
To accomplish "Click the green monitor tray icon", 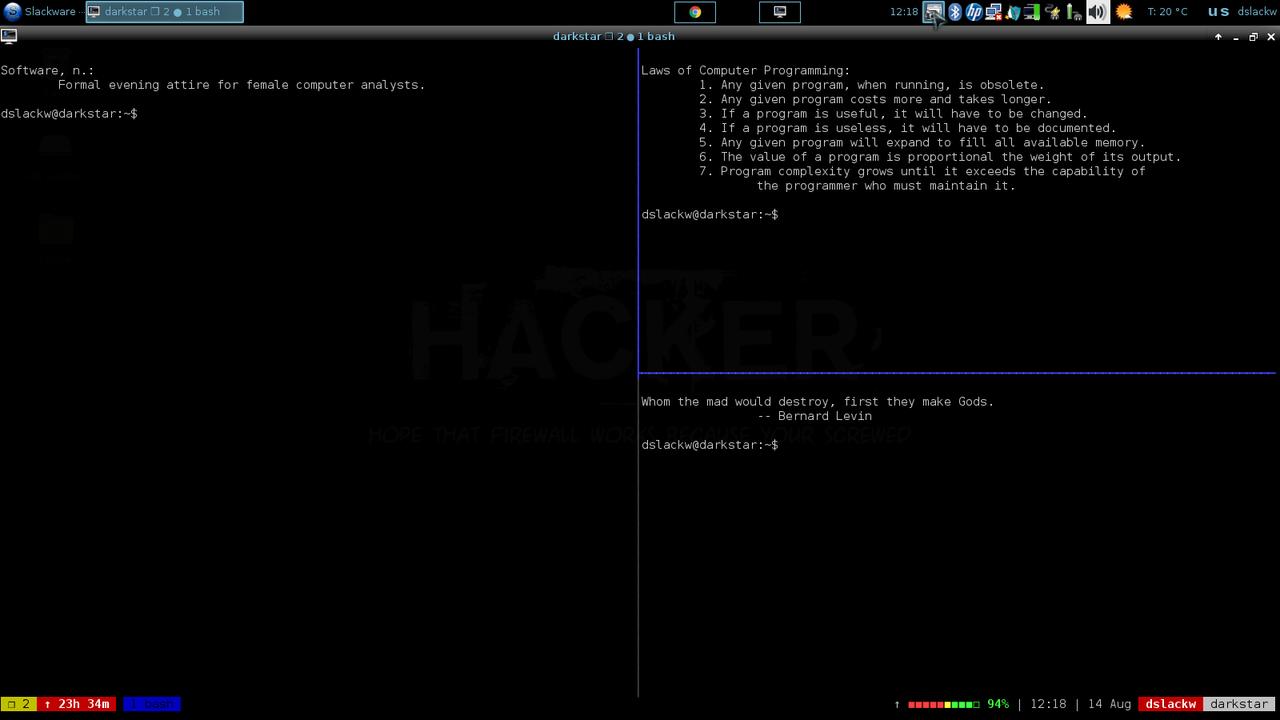I will coord(1032,12).
